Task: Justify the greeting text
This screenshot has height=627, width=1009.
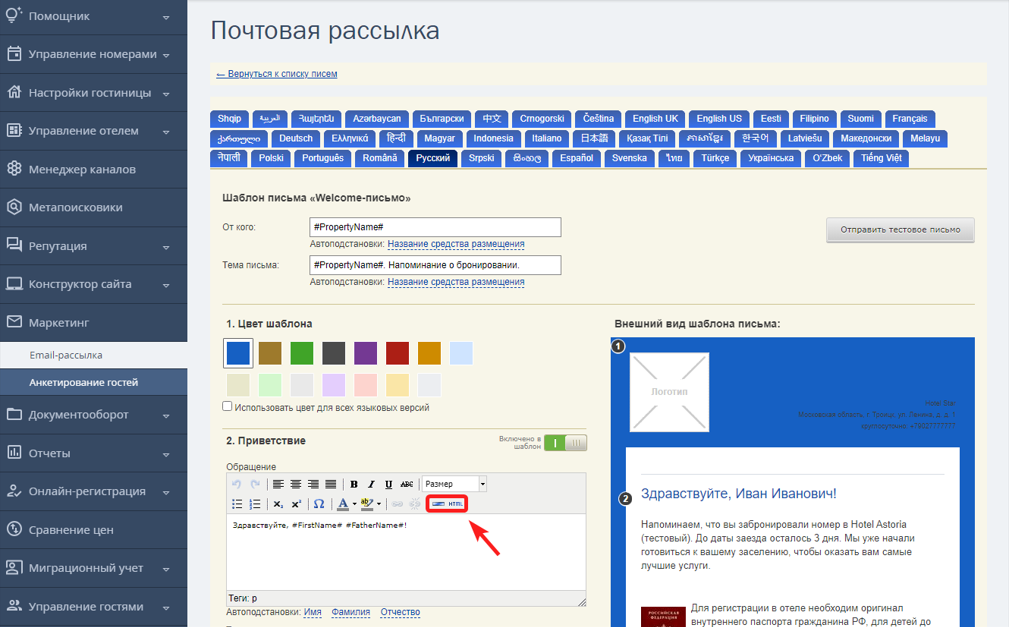Action: click(331, 484)
